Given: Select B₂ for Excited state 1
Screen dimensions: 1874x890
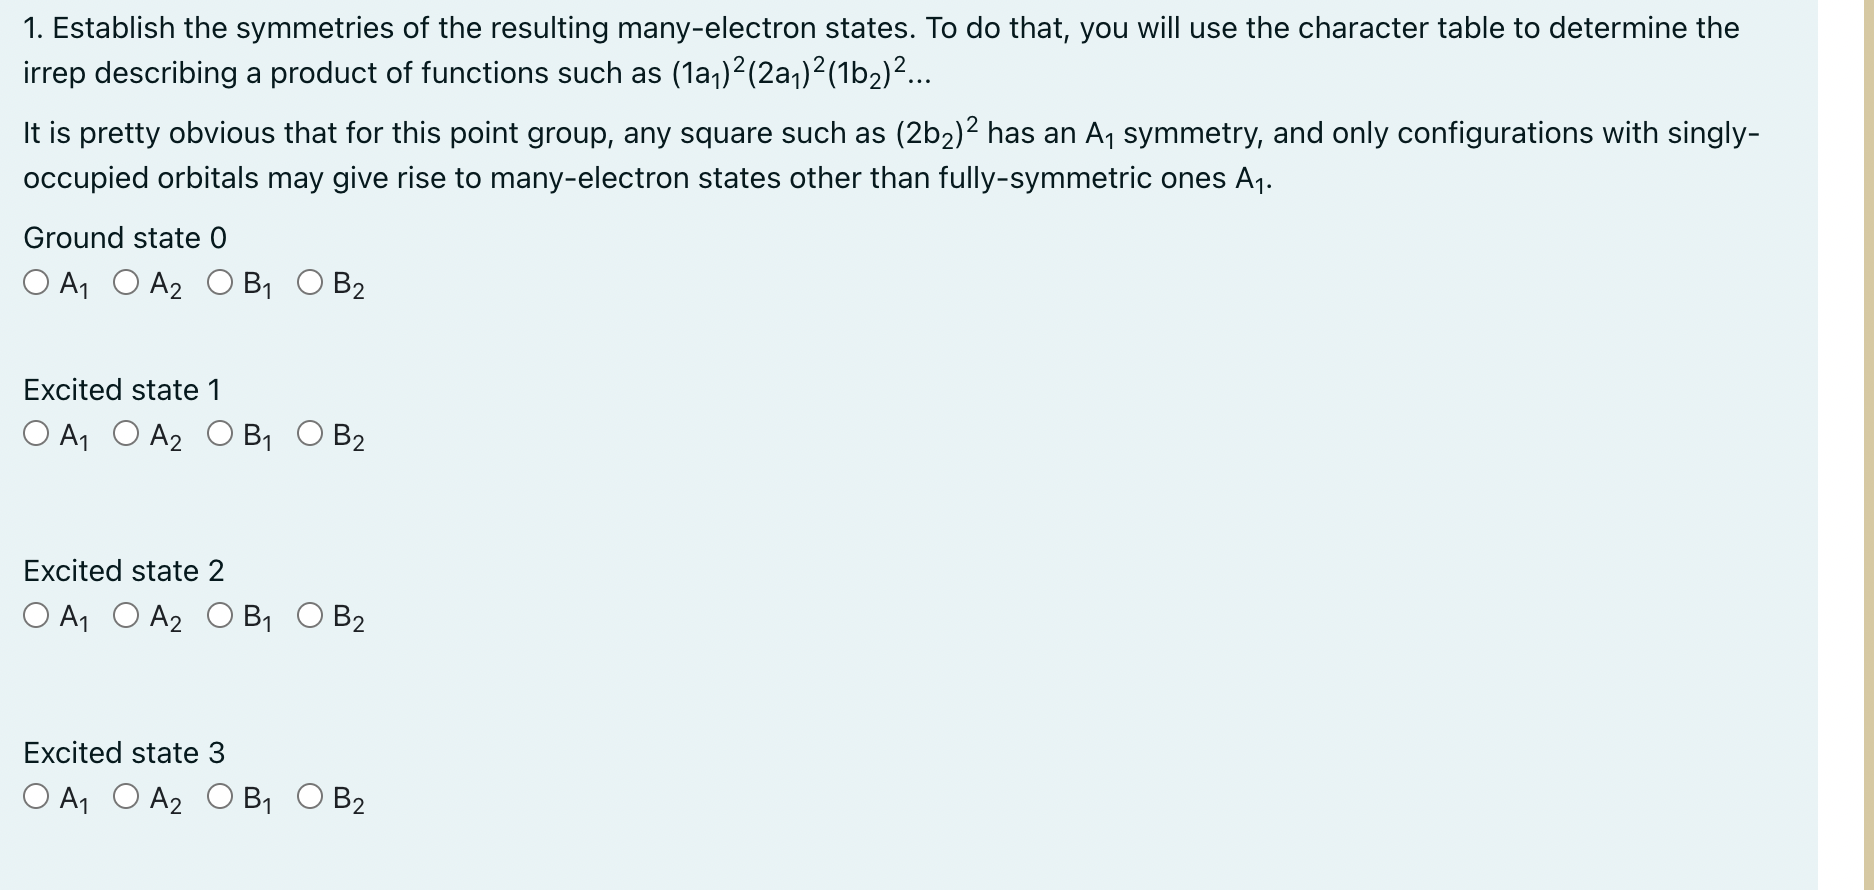Looking at the screenshot, I should coord(308,434).
